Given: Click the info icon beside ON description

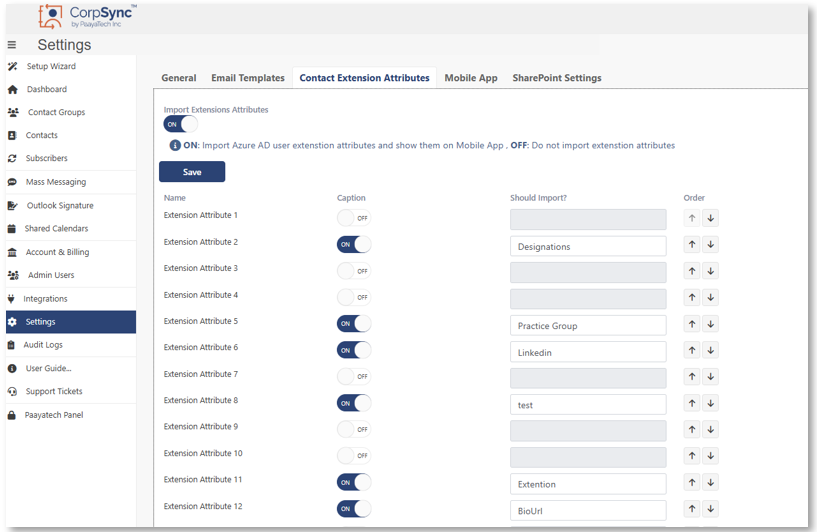Looking at the screenshot, I should (176, 145).
